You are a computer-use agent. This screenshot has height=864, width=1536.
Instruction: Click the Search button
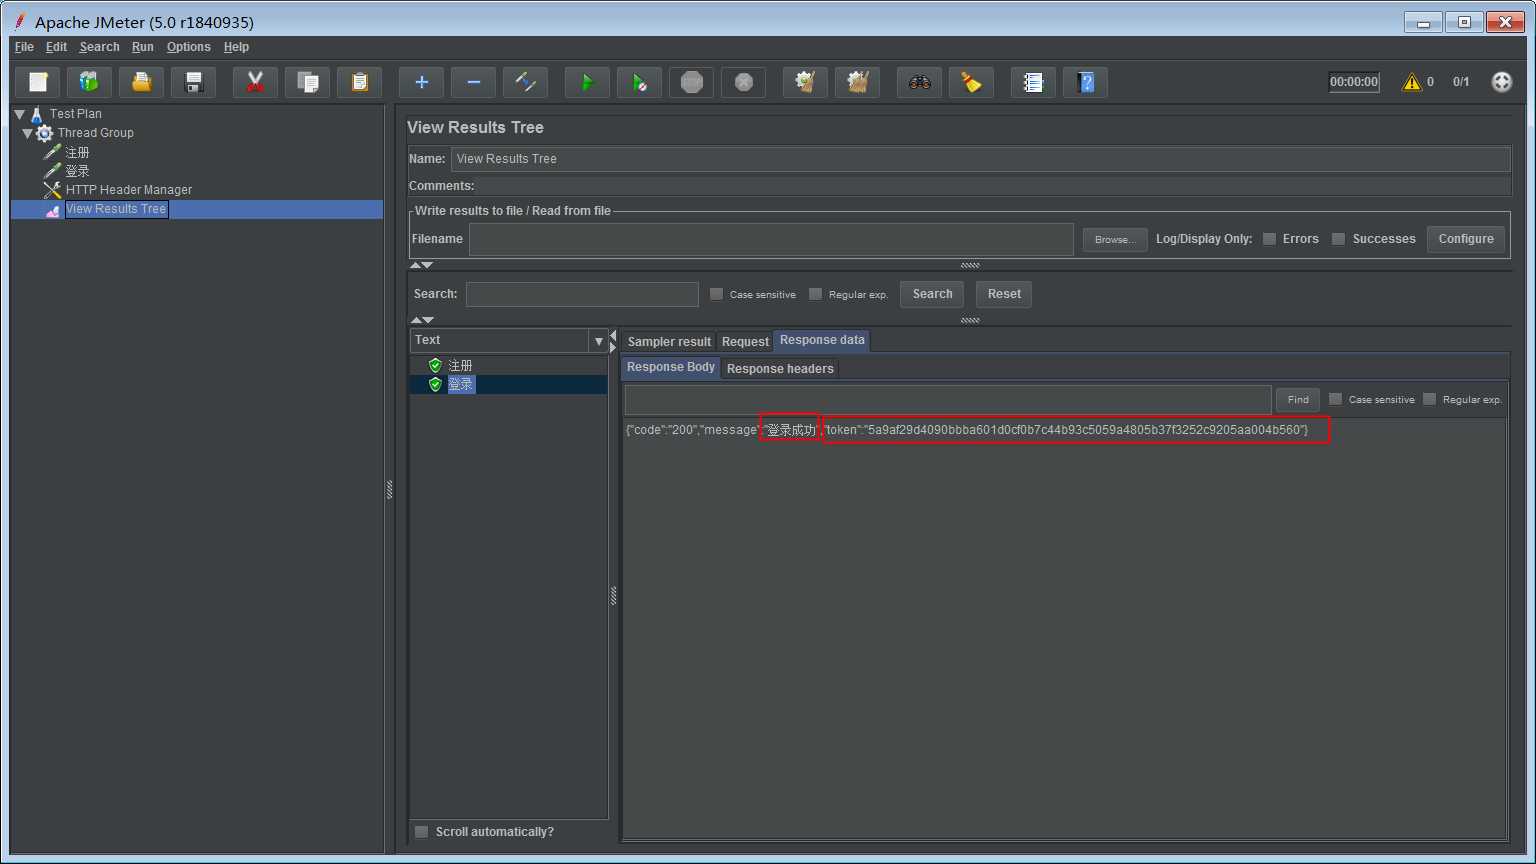(932, 294)
